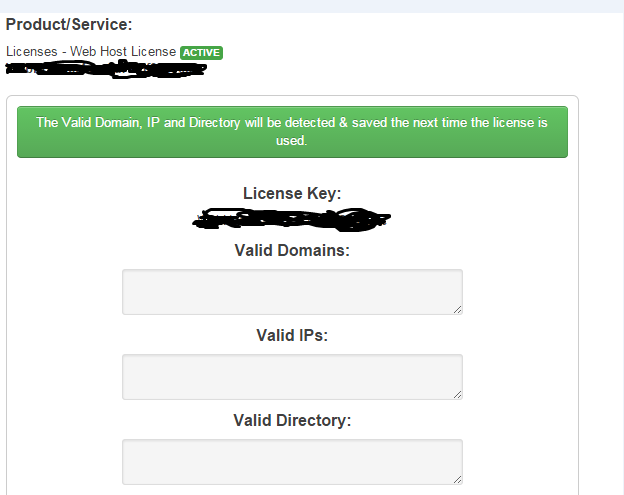Grab the Valid Domains resize handle
This screenshot has height=495, width=624.
[457, 310]
